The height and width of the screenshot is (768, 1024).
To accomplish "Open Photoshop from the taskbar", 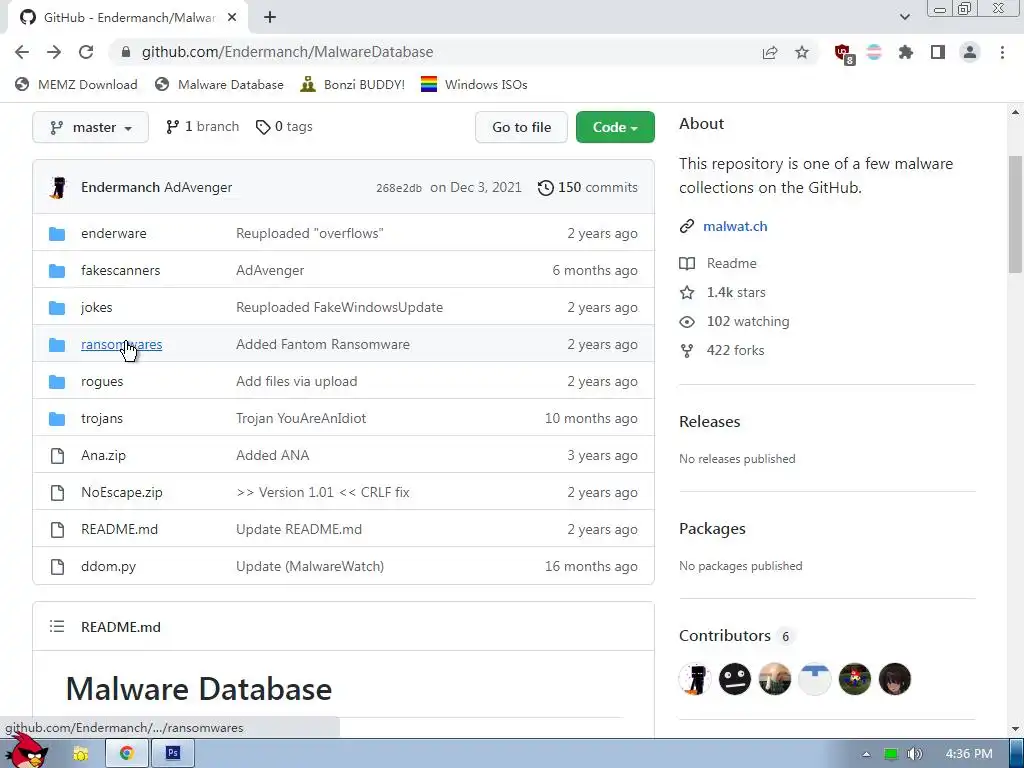I will point(172,753).
